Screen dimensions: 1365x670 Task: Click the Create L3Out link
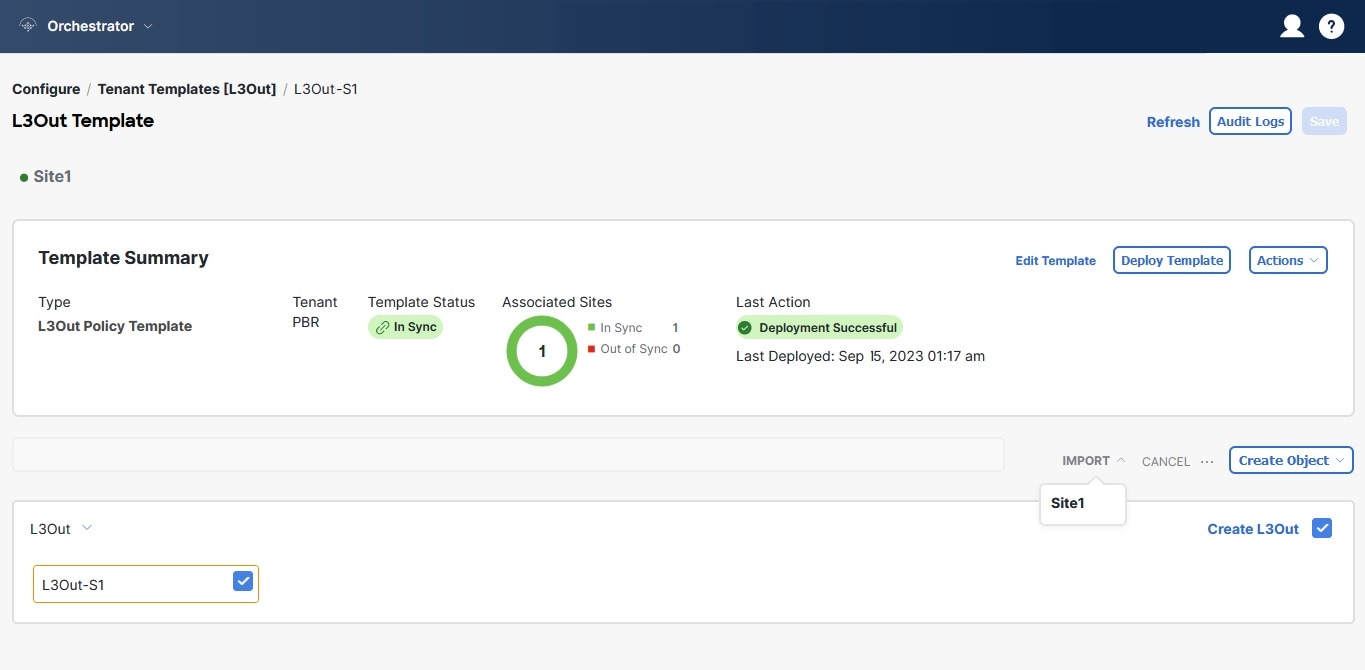[x=1253, y=529]
